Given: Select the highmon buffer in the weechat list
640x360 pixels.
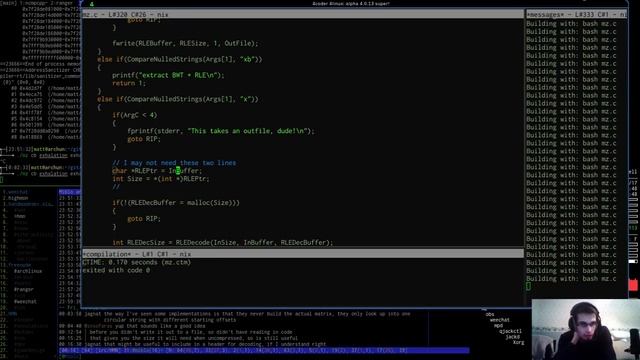Looking at the screenshot, I should click(x=18, y=198).
